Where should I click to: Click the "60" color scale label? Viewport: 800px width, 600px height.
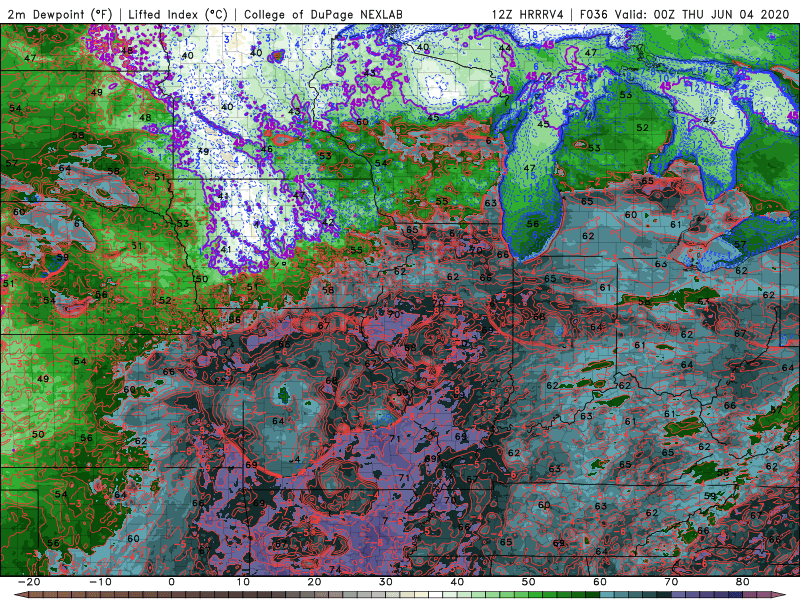[600, 582]
